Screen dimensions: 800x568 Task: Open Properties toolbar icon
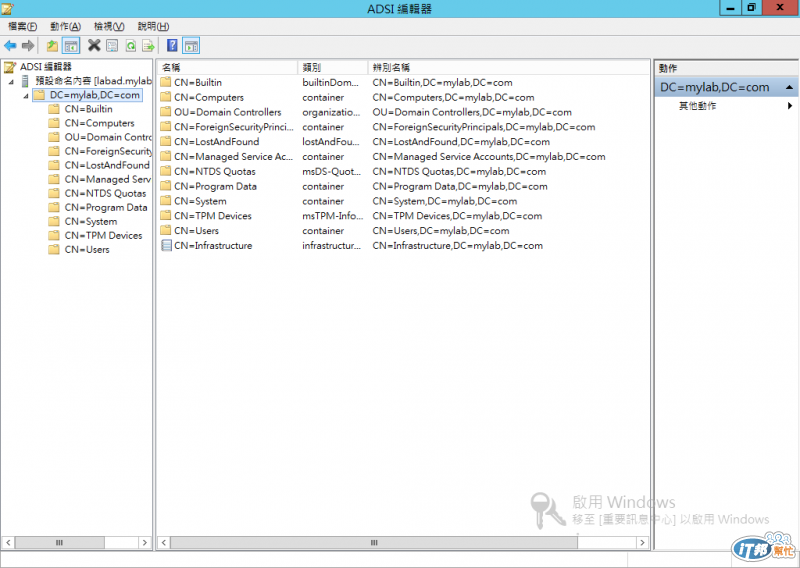(x=112, y=46)
